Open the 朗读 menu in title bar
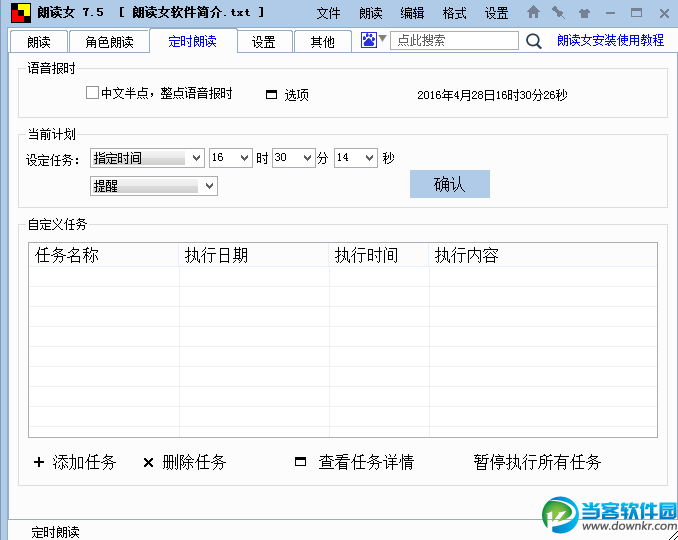The height and width of the screenshot is (540, 678). pyautogui.click(x=371, y=13)
